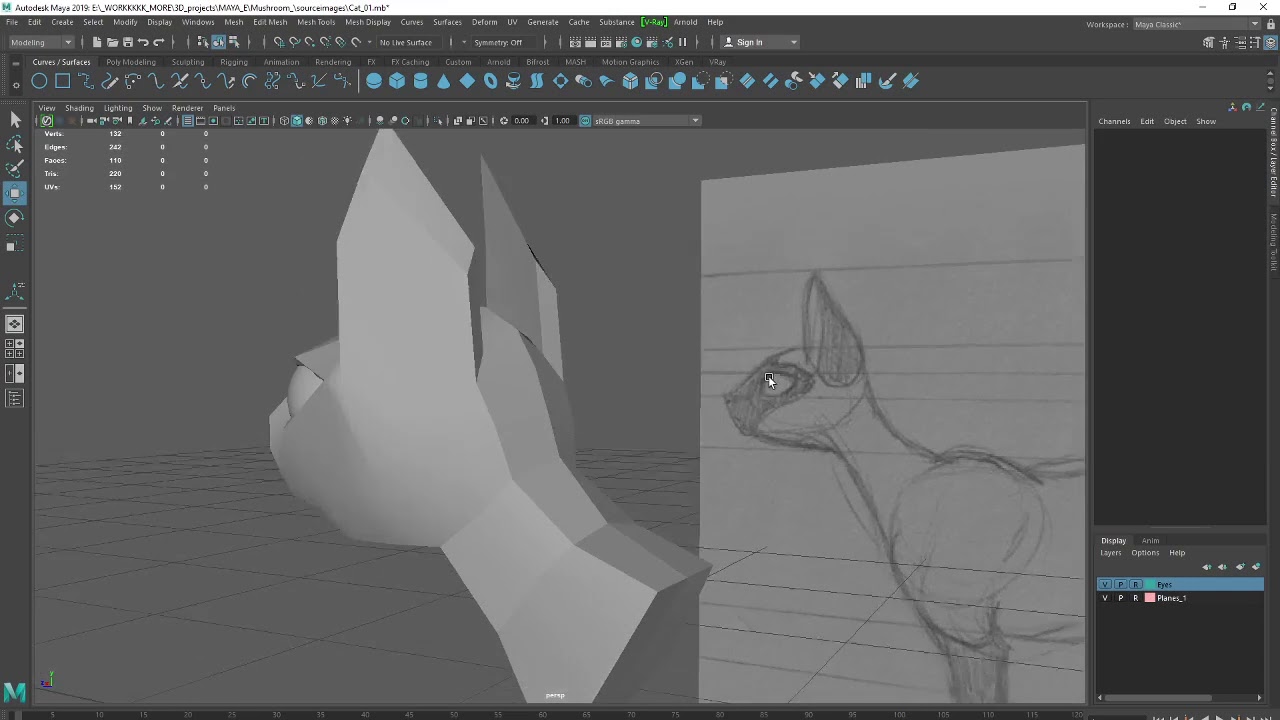The height and width of the screenshot is (720, 1280).
Task: Open the Modeling menu set dropdown
Action: [40, 42]
